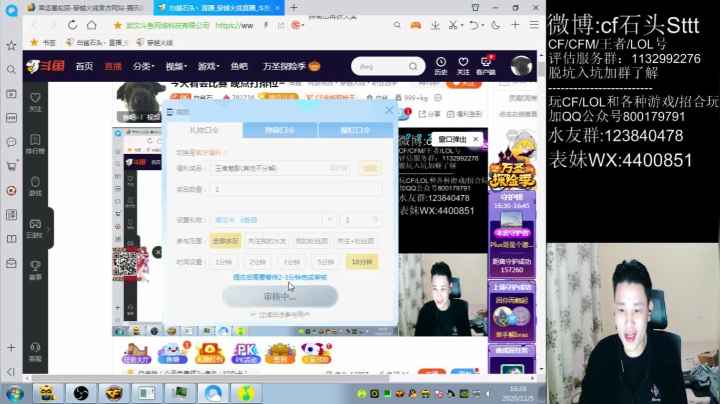Set time to 10分钟
Screen dimensions: 720x404
pyautogui.click(x=362, y=262)
